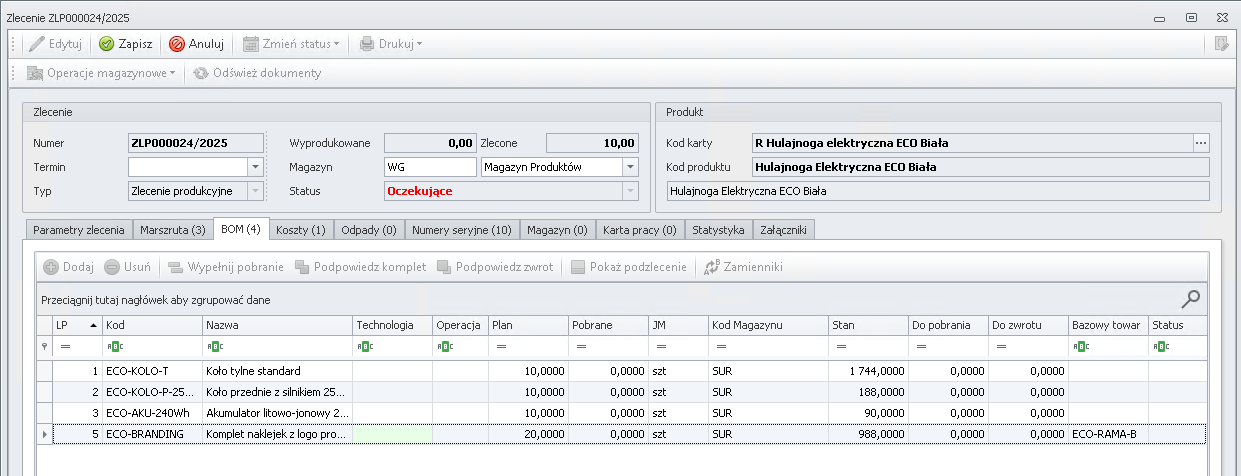The image size is (1241, 476).
Task: Switch to Numery seryjne (10) tab
Action: [x=462, y=230]
